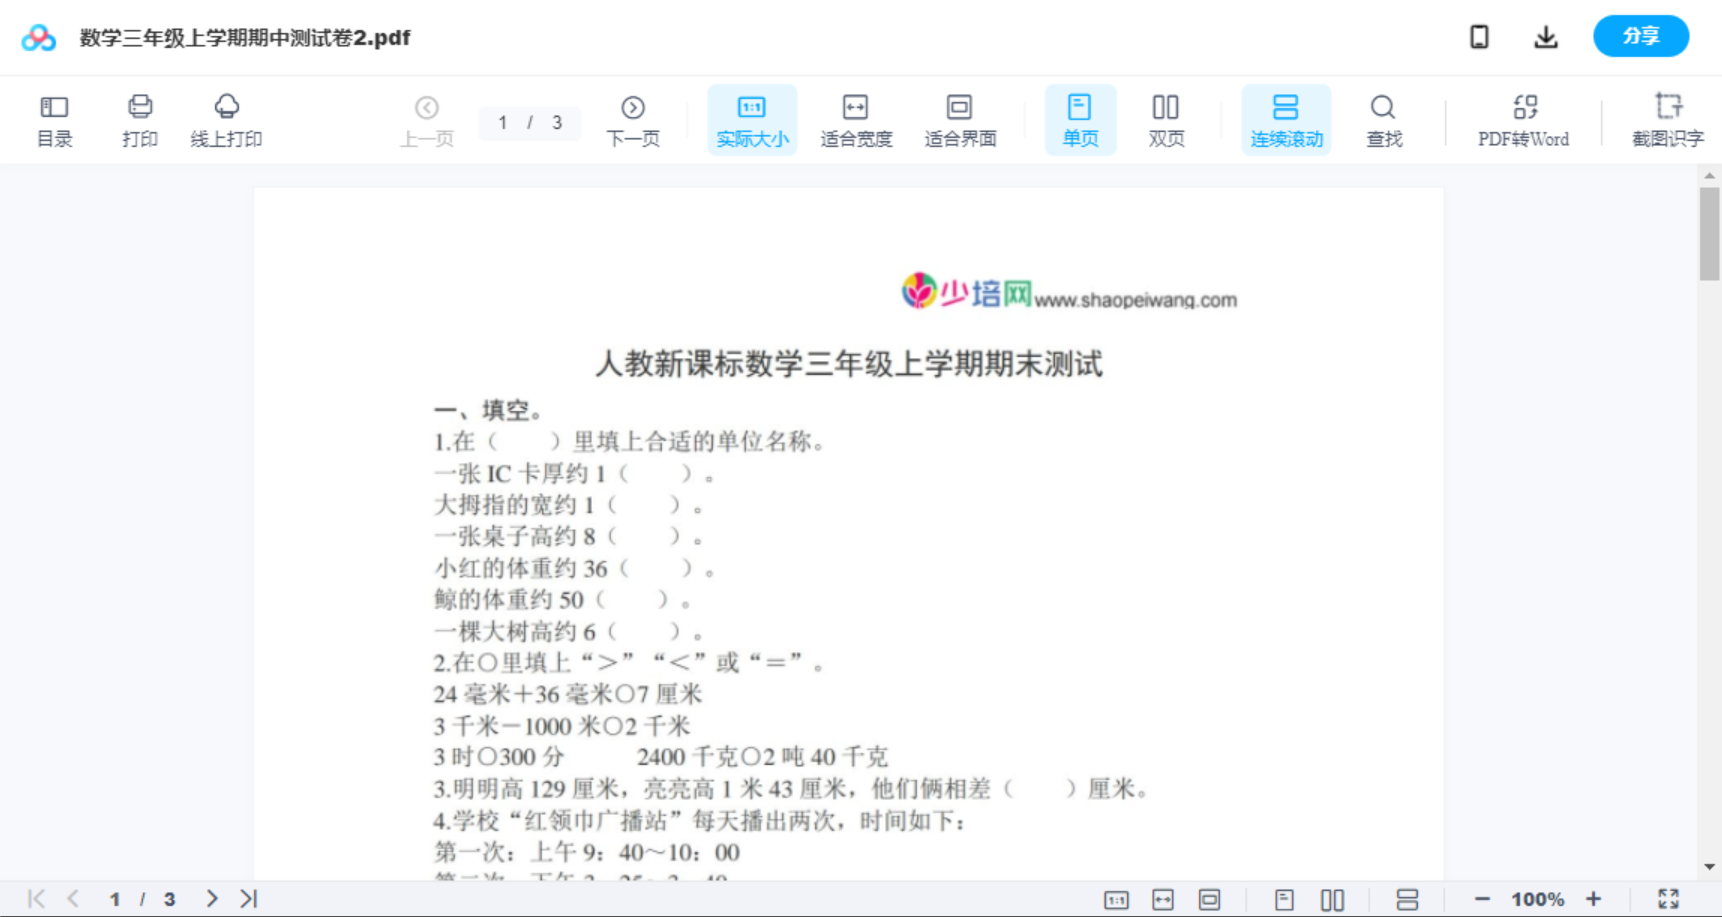Disable 连续滚动 continuous scrolling
Screen dimensions: 1722x917
(x=1286, y=119)
